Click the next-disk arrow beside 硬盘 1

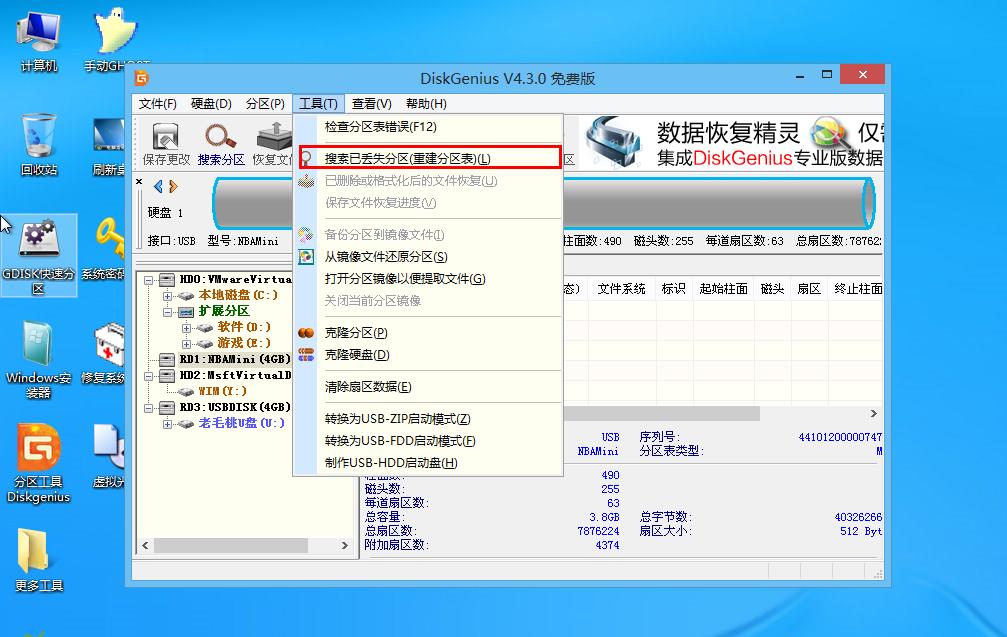click(x=172, y=185)
